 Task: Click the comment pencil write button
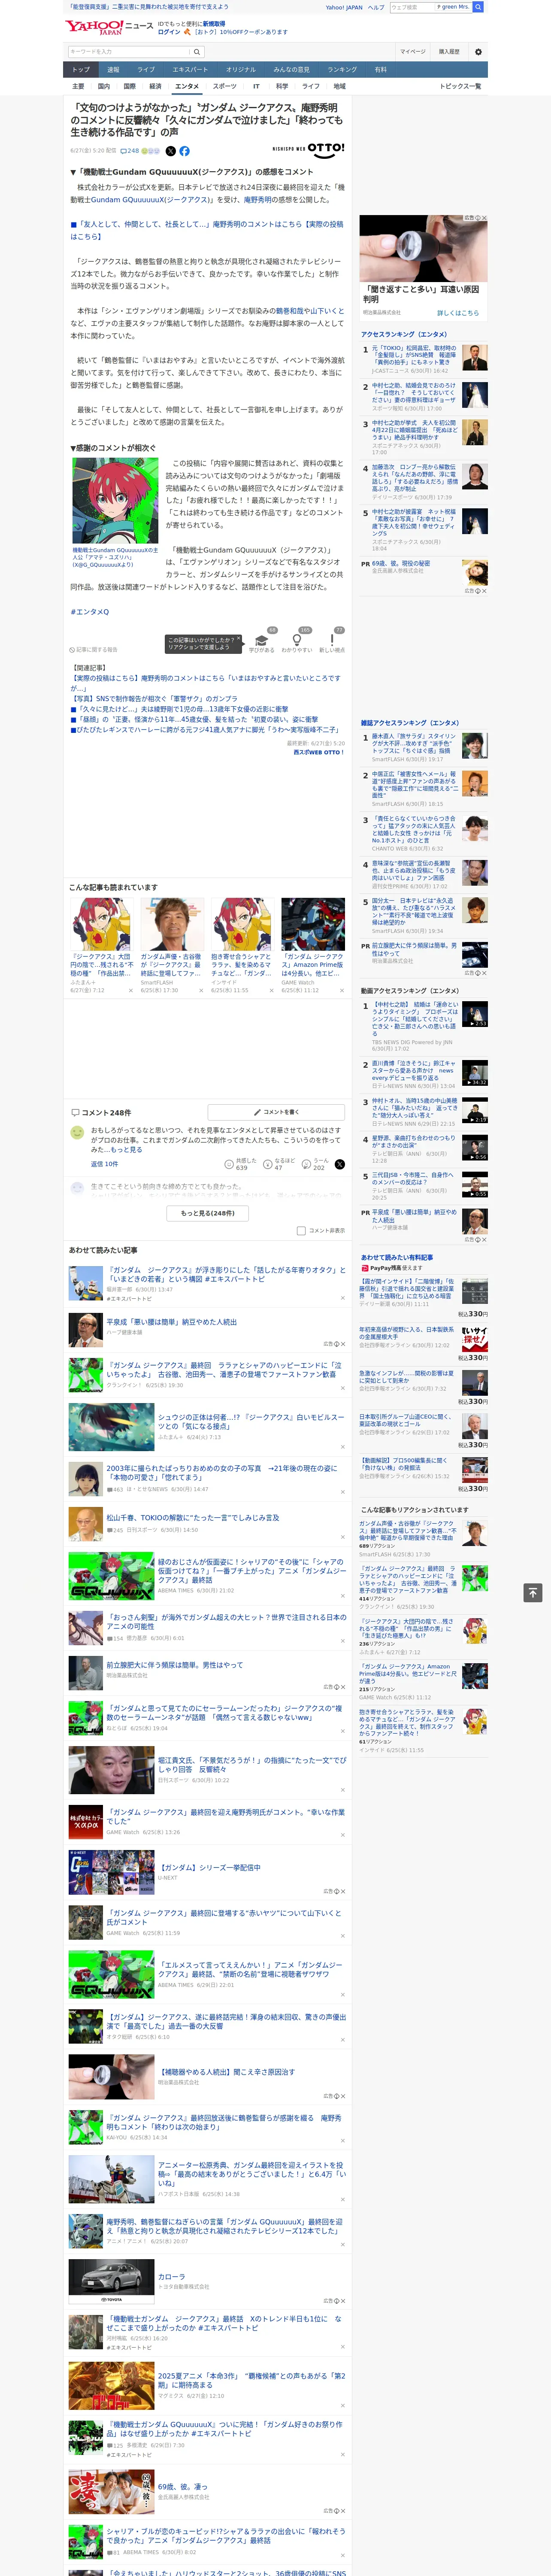pos(276,1112)
